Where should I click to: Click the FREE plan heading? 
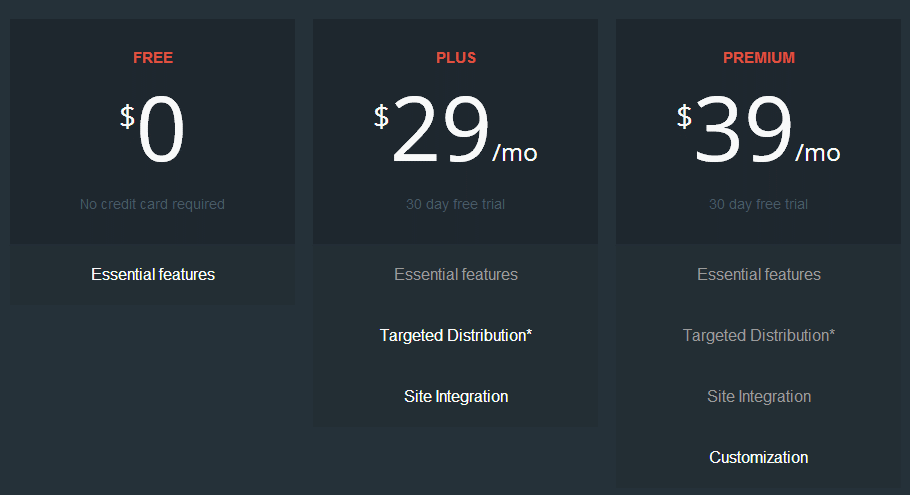click(x=153, y=58)
